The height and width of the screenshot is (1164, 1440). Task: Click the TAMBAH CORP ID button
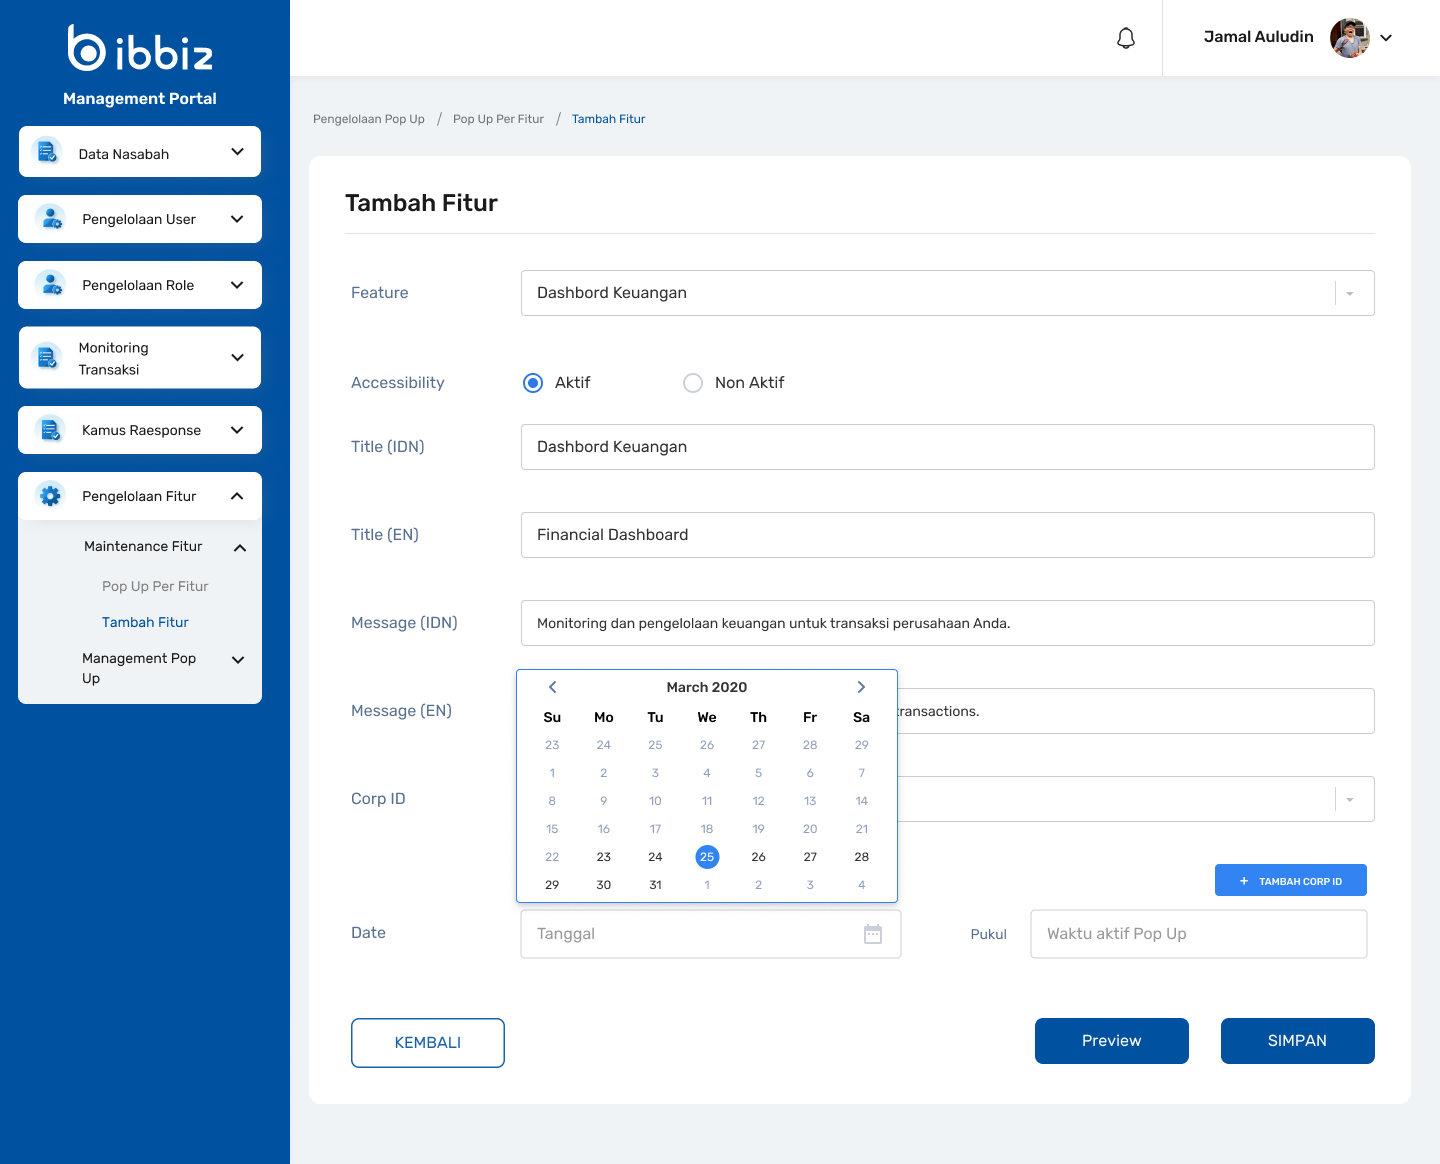(x=1290, y=881)
